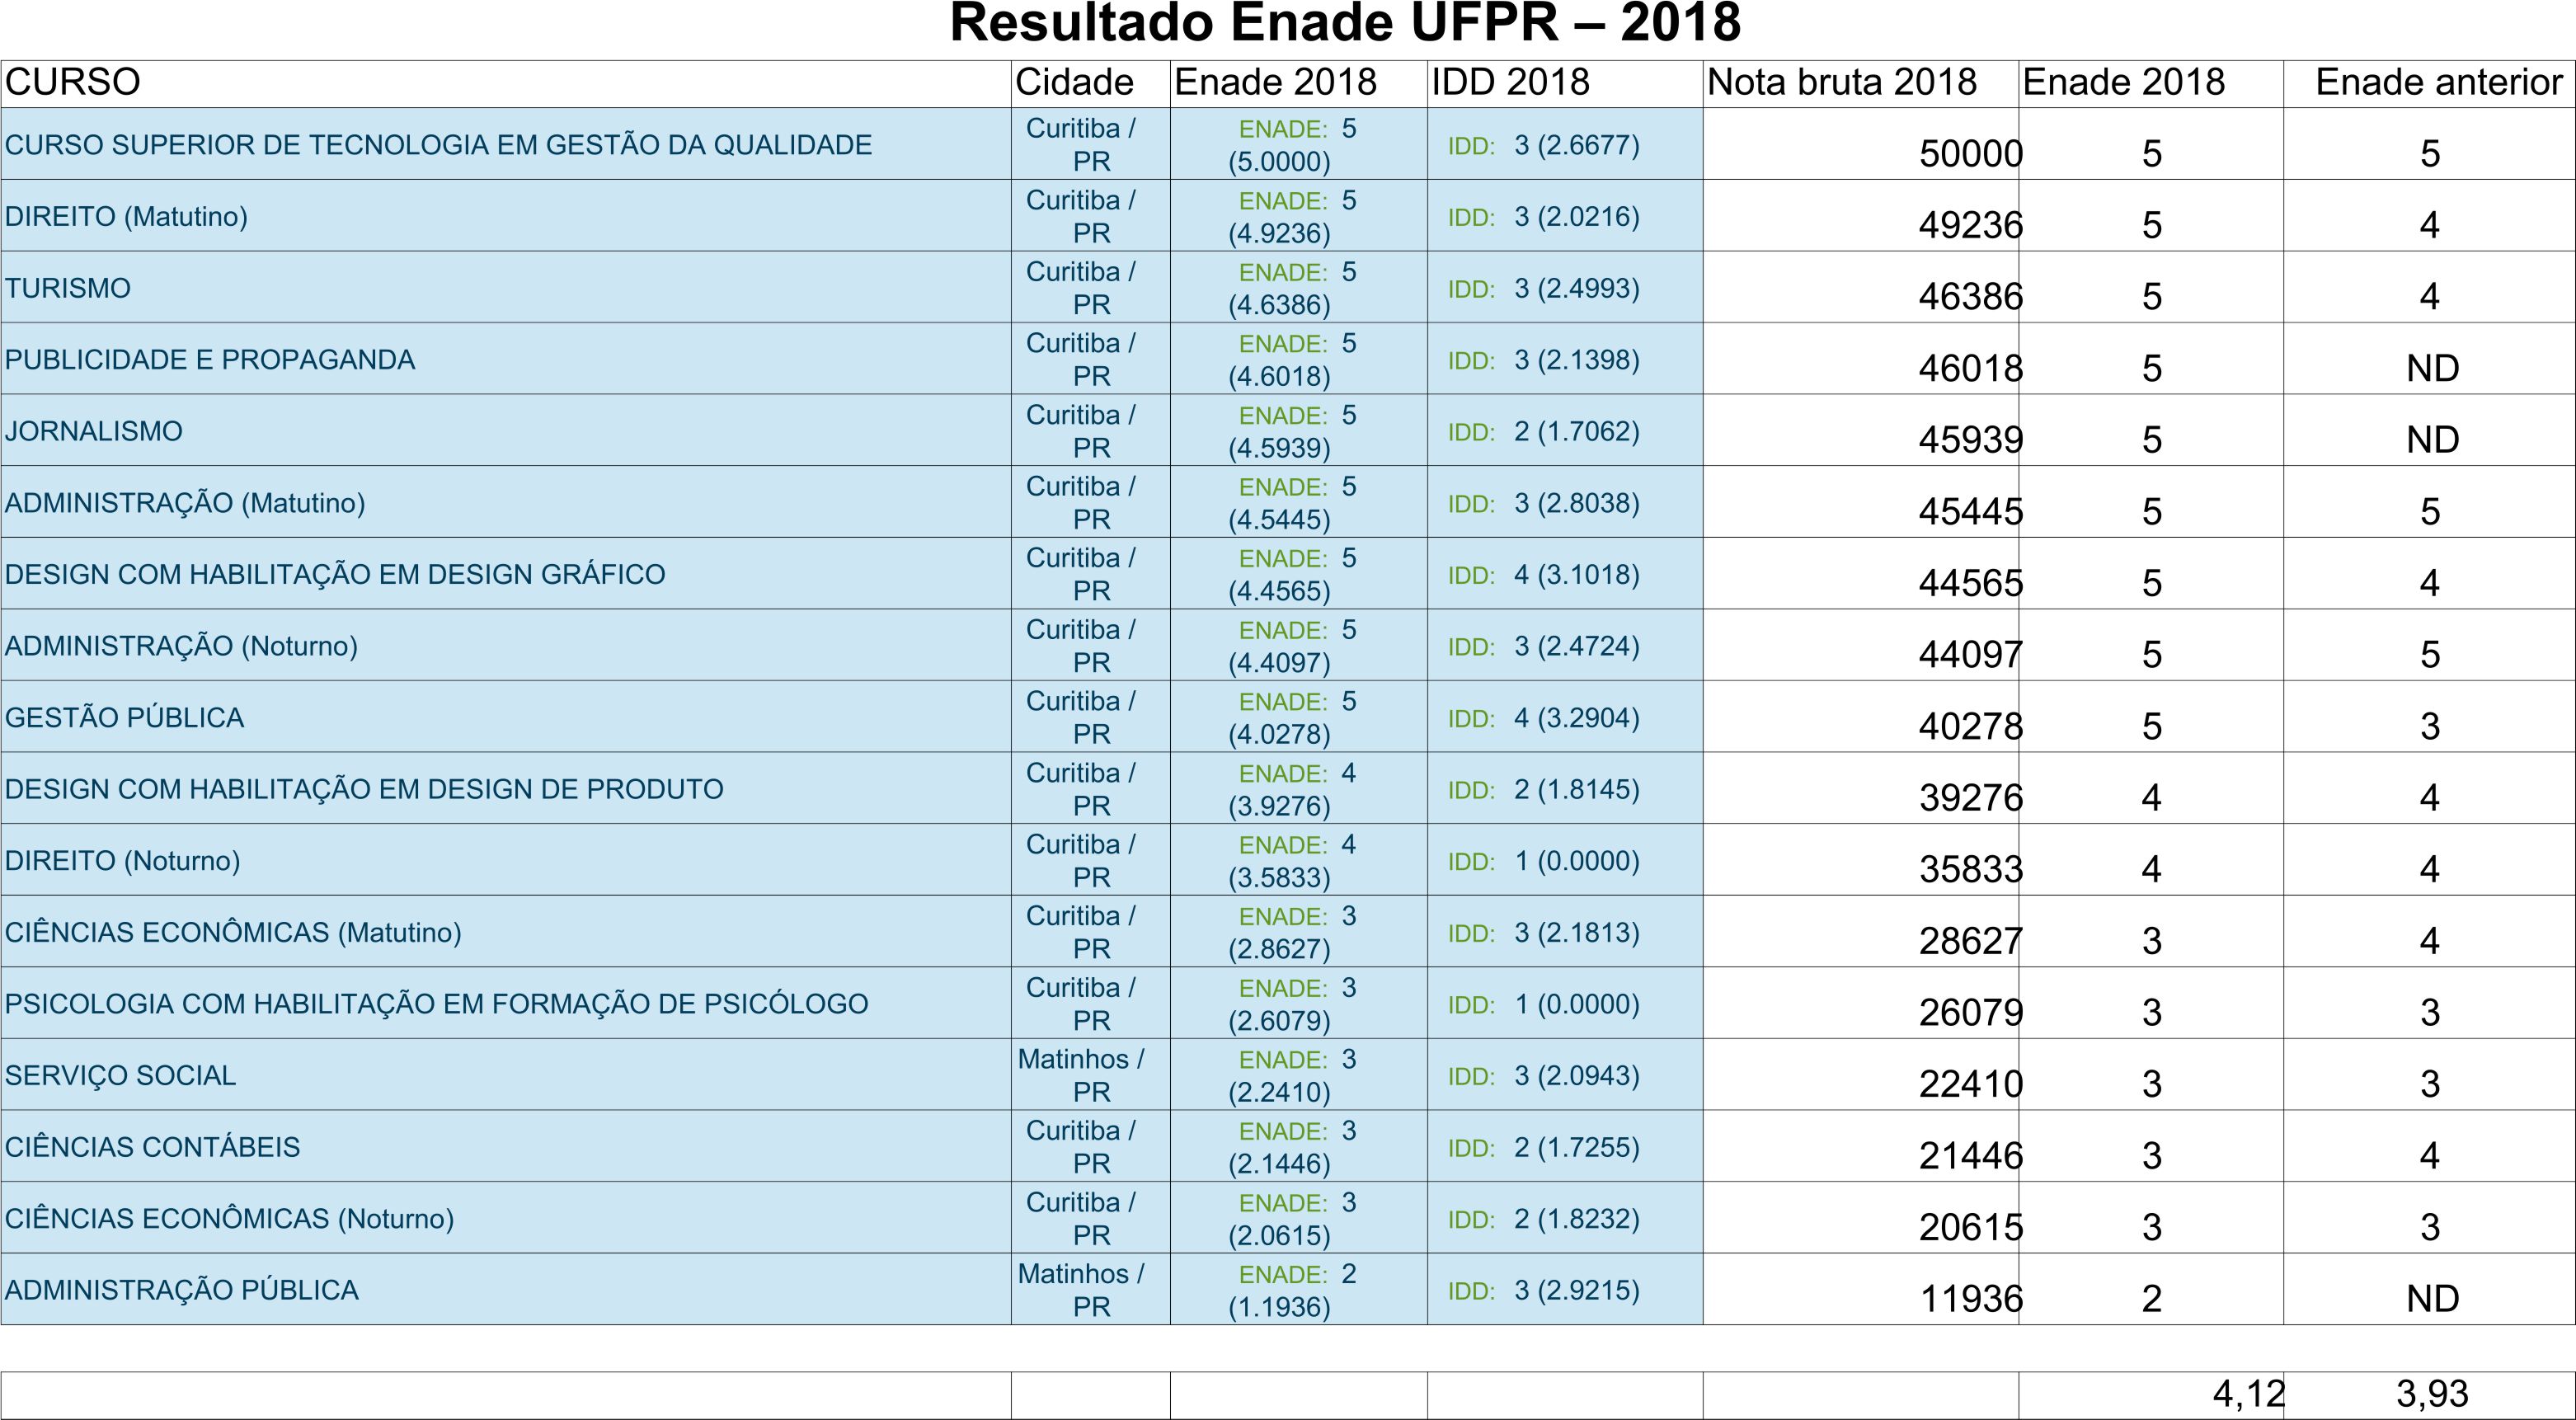Select the 'PUBLICIDADE E PROPAGANDA' course cell
Viewport: 2576px width, 1420px height.
pos(506,359)
